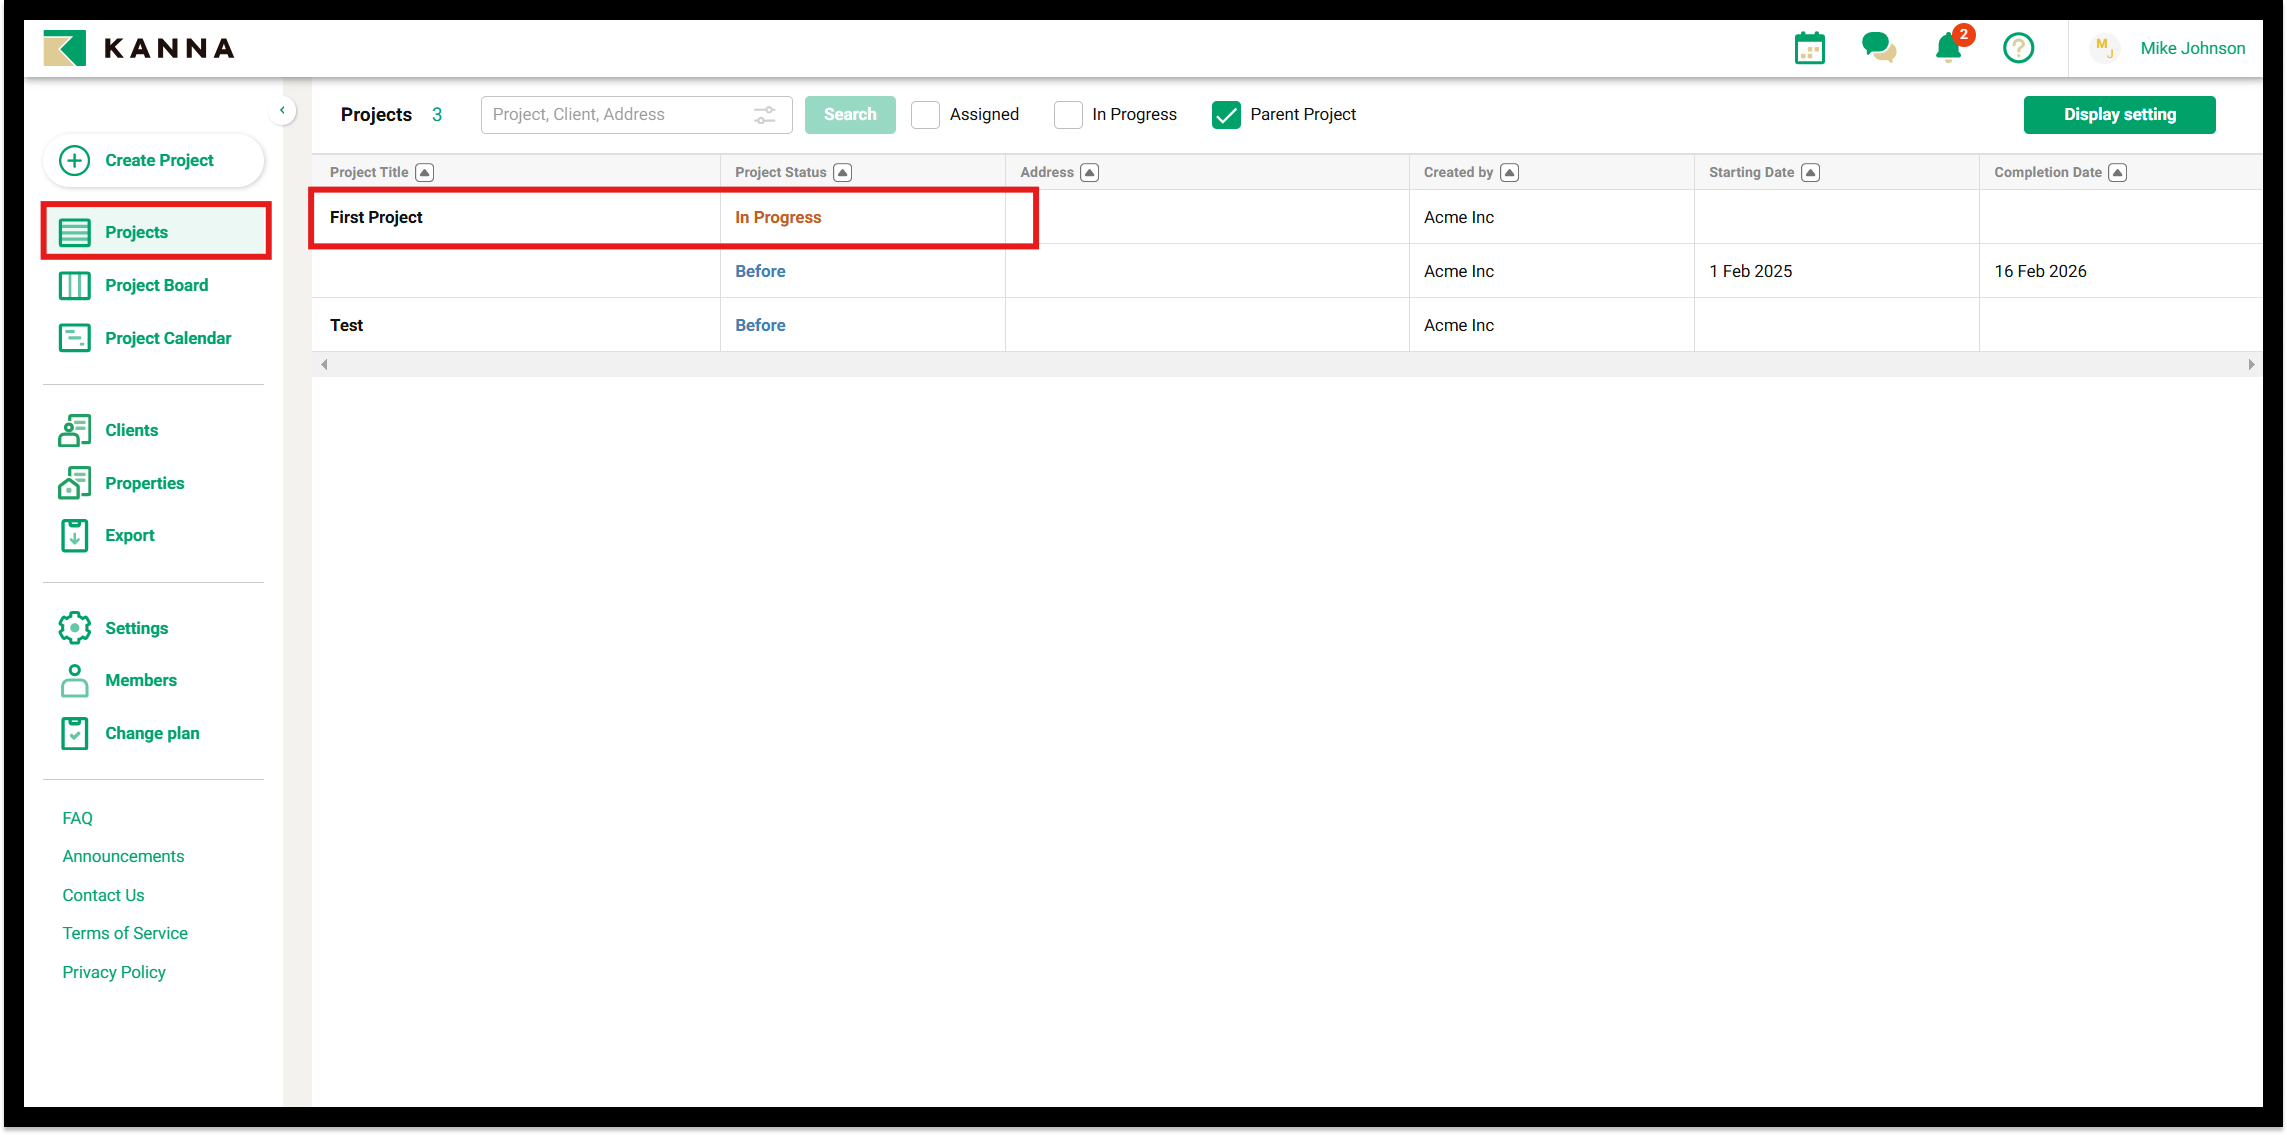Open Project Board in sidebar
The width and height of the screenshot is (2287, 1135).
156,285
